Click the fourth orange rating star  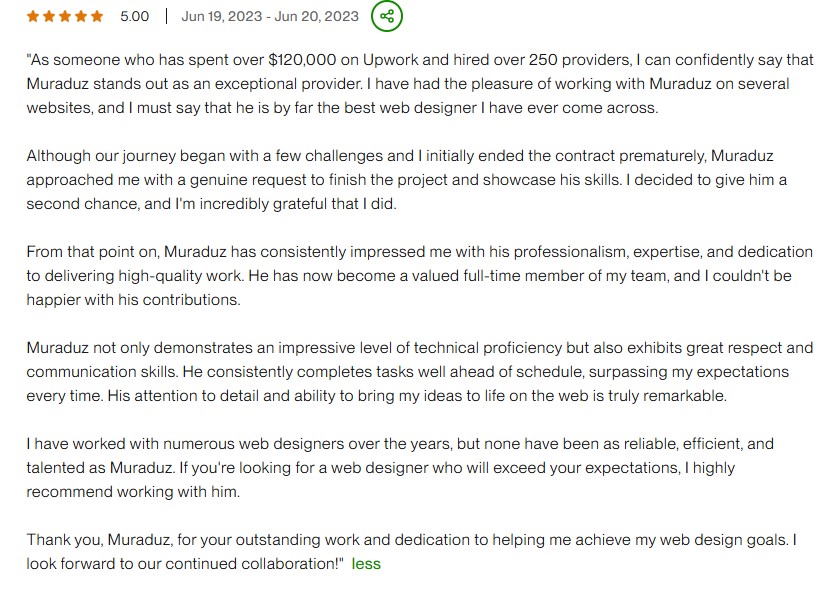[x=81, y=16]
